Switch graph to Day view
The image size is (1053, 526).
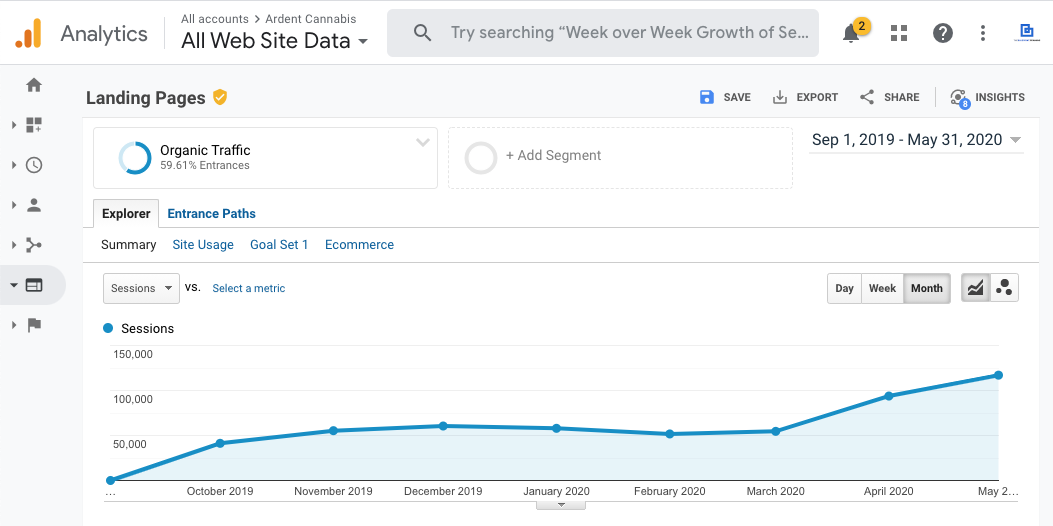(x=844, y=288)
